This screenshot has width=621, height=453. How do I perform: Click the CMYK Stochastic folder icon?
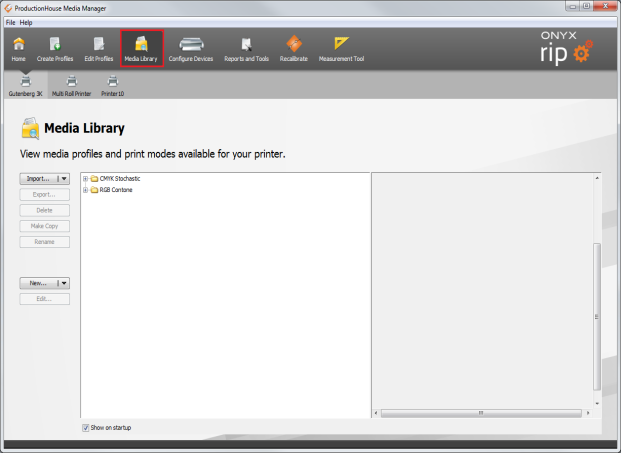[x=94, y=179]
